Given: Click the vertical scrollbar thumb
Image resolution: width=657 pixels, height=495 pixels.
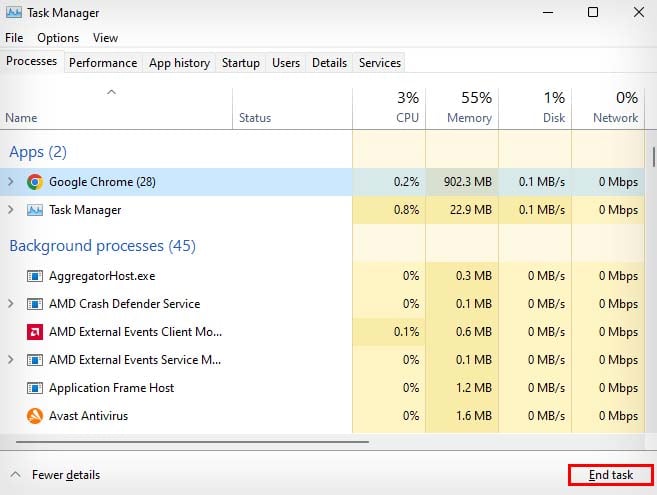Looking at the screenshot, I should point(653,157).
